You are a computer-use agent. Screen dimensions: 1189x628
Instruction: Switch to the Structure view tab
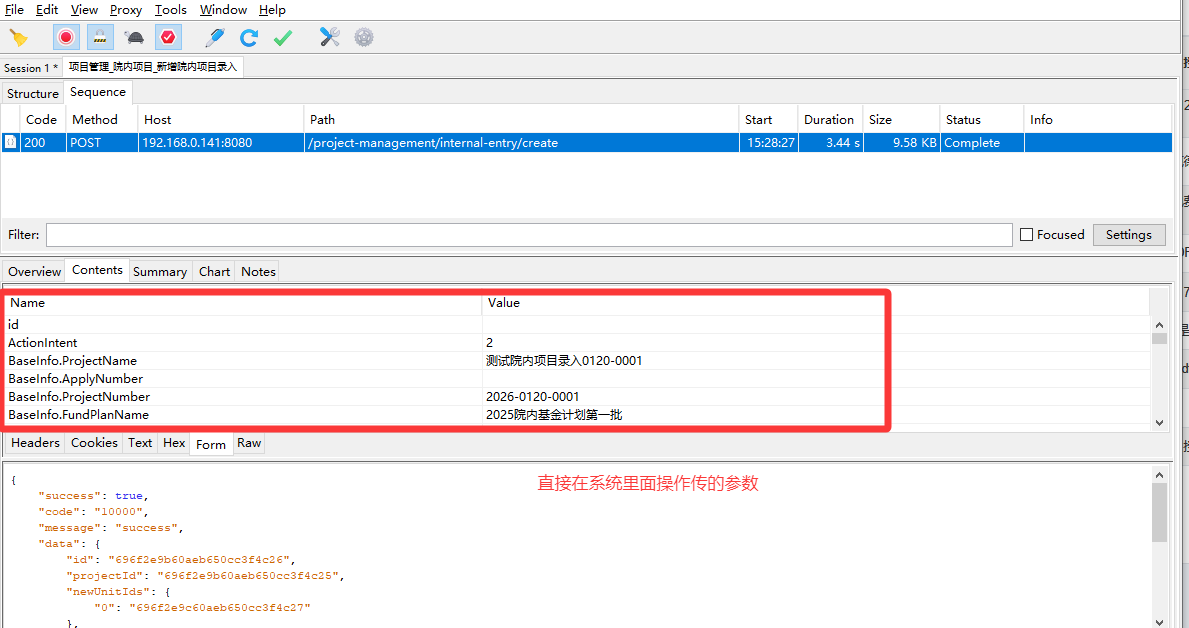pos(33,93)
